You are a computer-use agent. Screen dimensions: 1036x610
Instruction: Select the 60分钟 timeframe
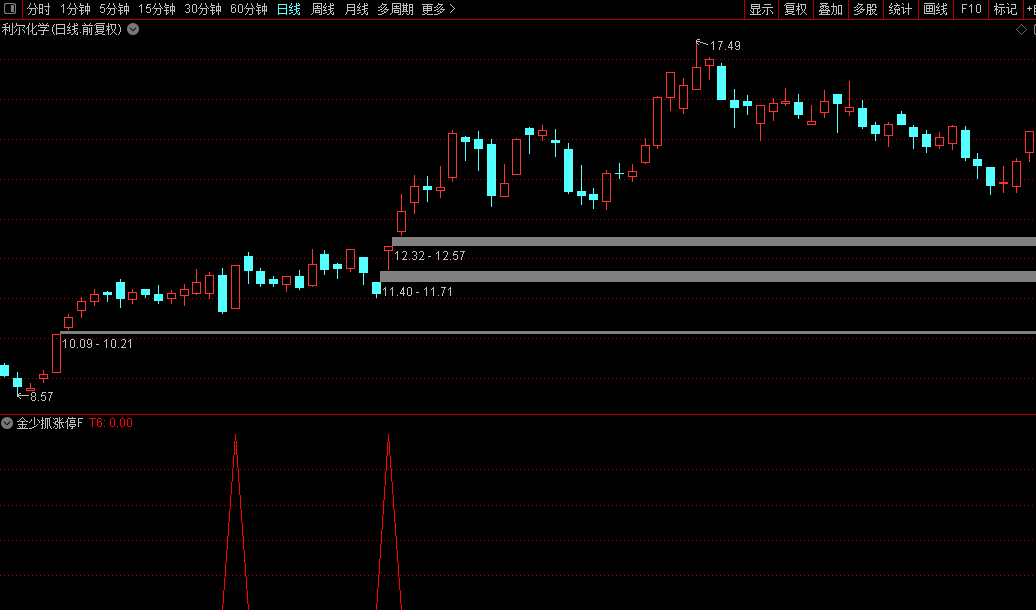point(249,9)
